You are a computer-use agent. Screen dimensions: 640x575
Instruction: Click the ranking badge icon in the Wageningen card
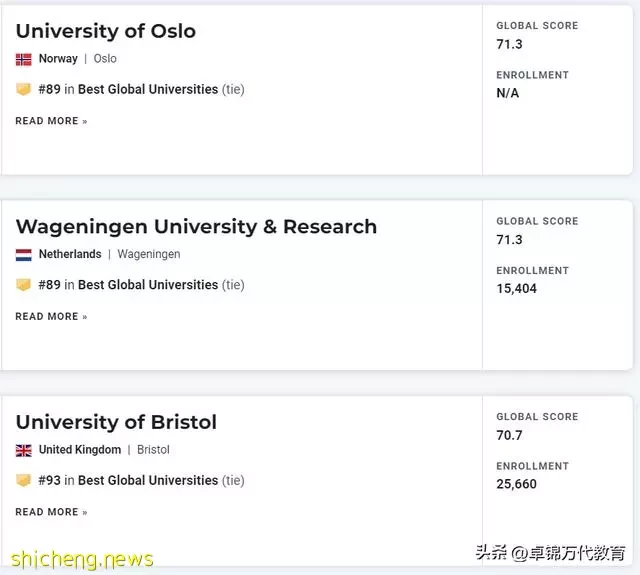(23, 285)
